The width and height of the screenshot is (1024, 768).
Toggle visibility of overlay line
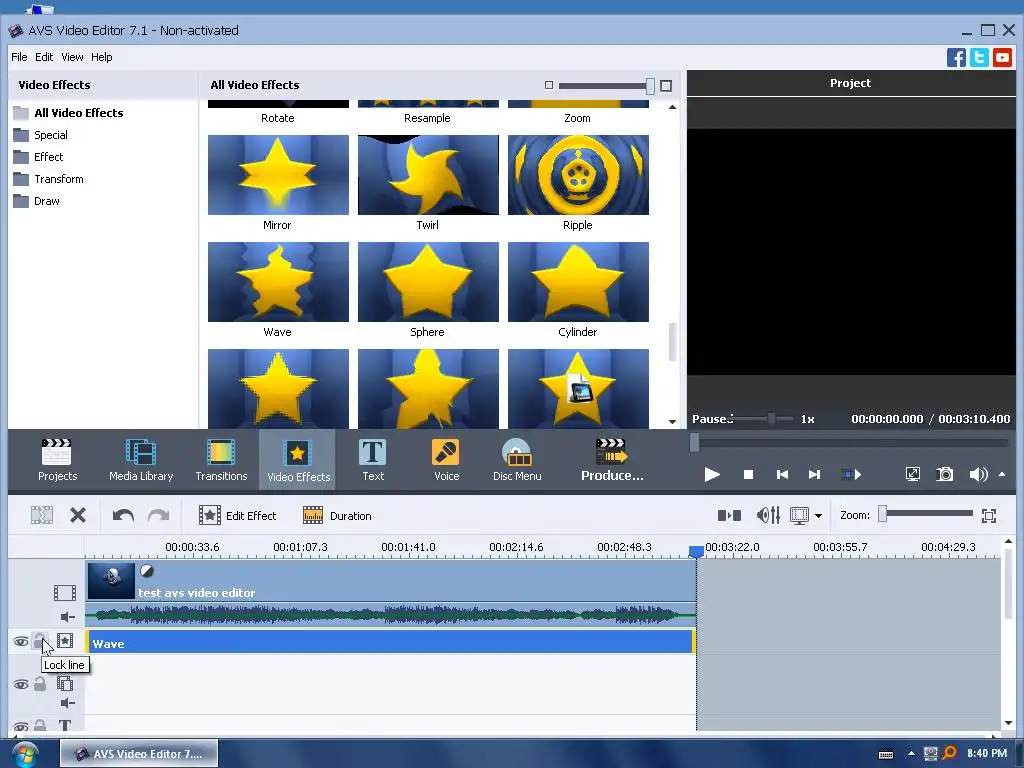(21, 685)
